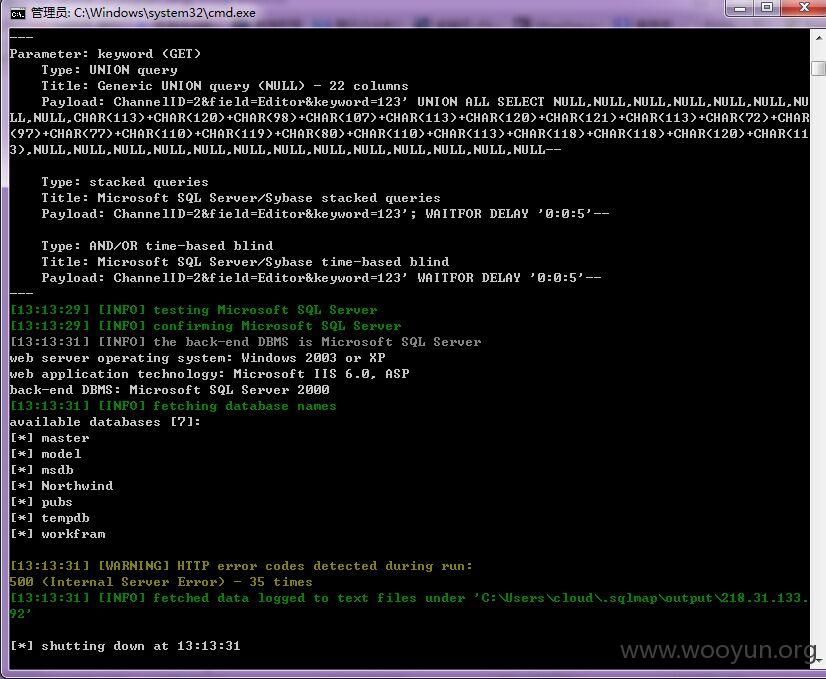Click the cmd.exe icon in title bar
Viewport: 826px width, 679px height.
[17, 13]
